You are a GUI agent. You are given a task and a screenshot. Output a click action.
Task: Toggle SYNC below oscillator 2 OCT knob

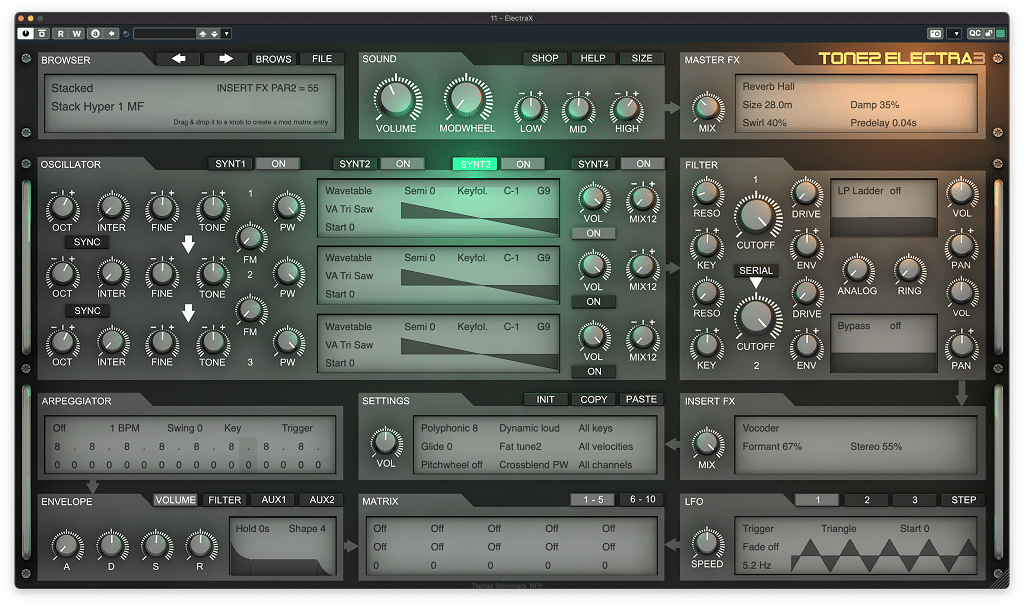(x=87, y=311)
